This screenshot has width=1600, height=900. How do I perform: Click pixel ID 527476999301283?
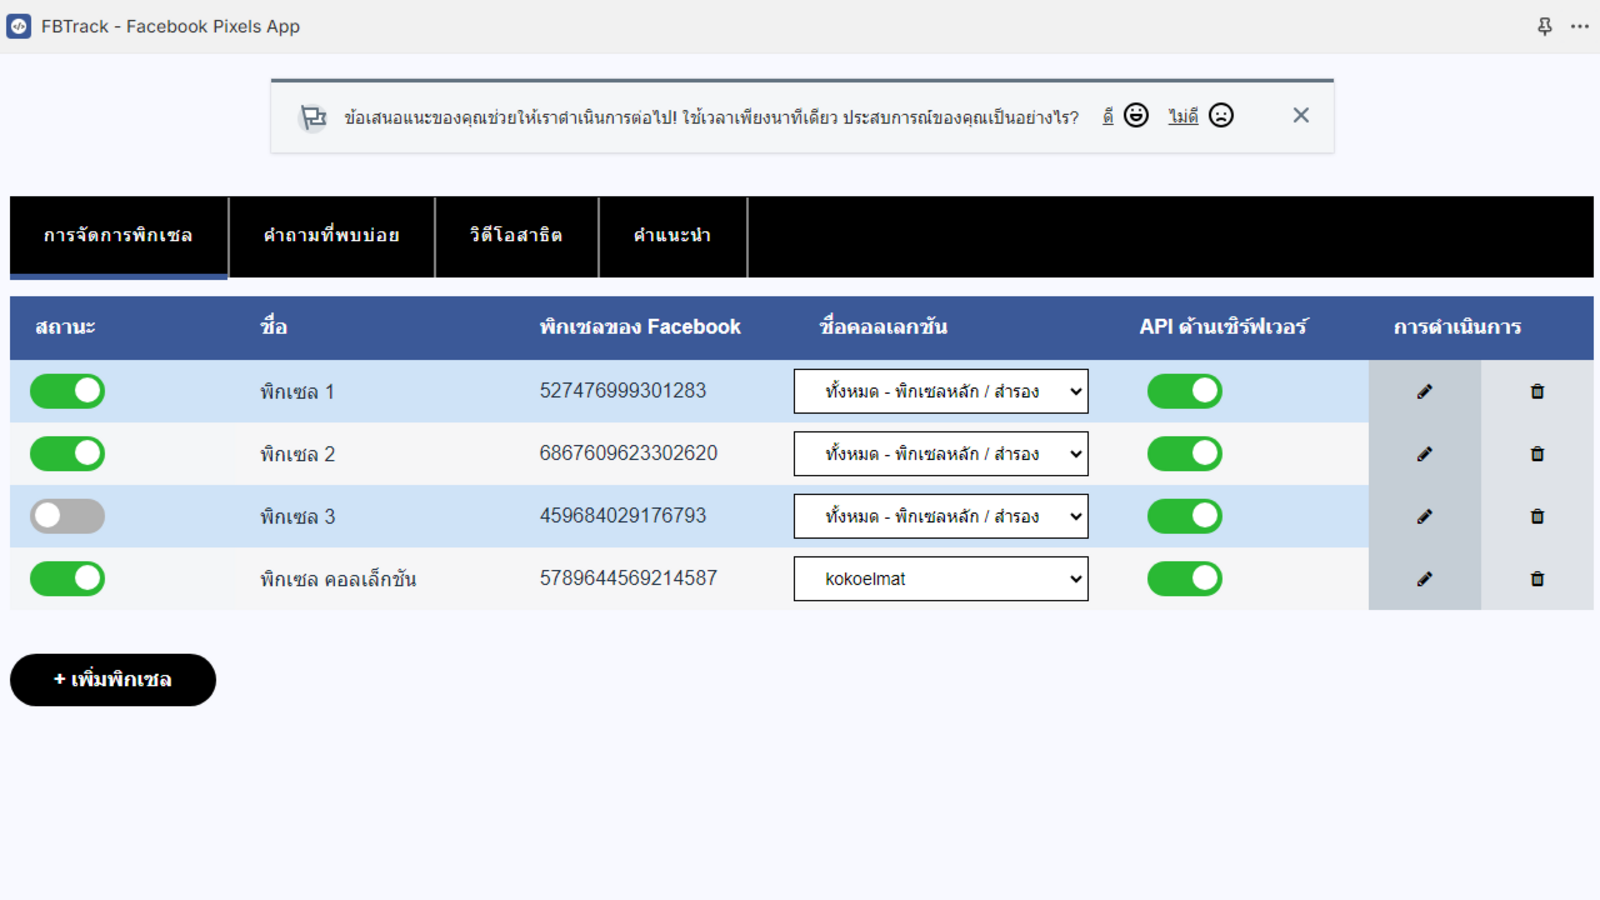[x=623, y=391]
